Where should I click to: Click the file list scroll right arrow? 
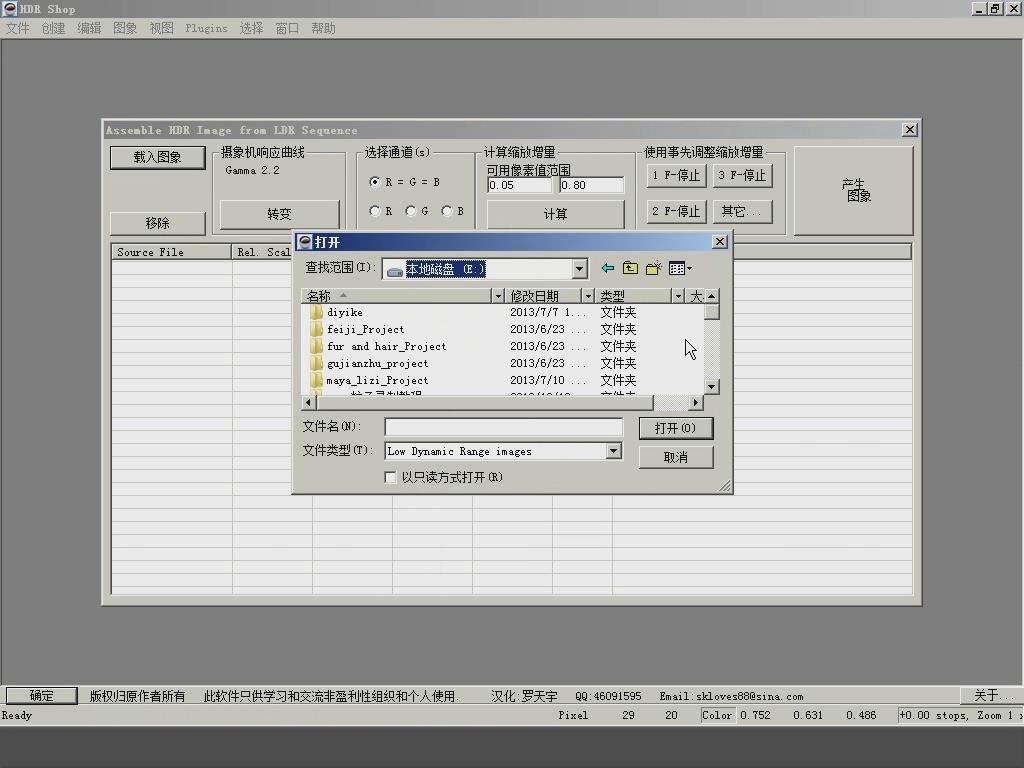[x=696, y=403]
